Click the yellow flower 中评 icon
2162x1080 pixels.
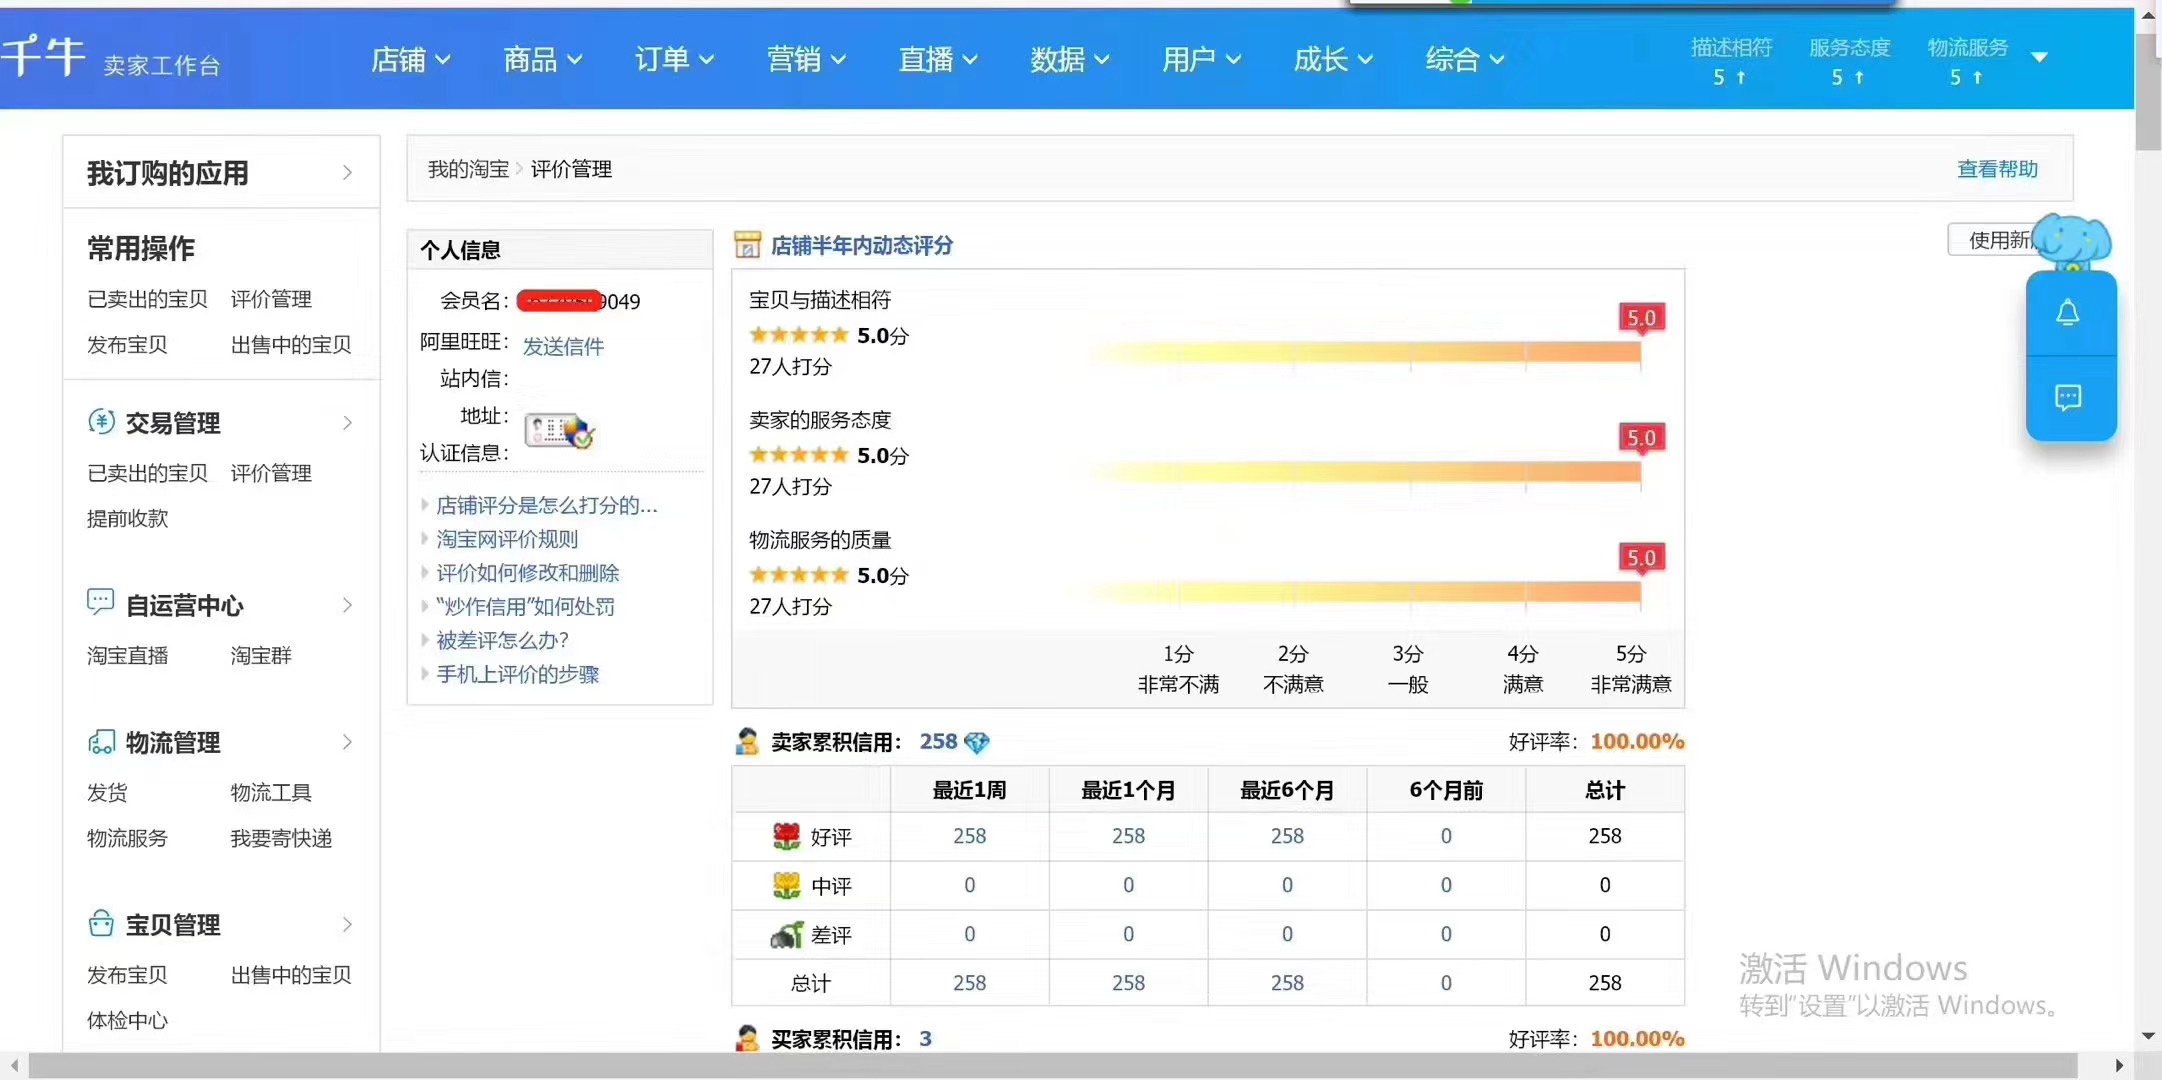[x=787, y=885]
